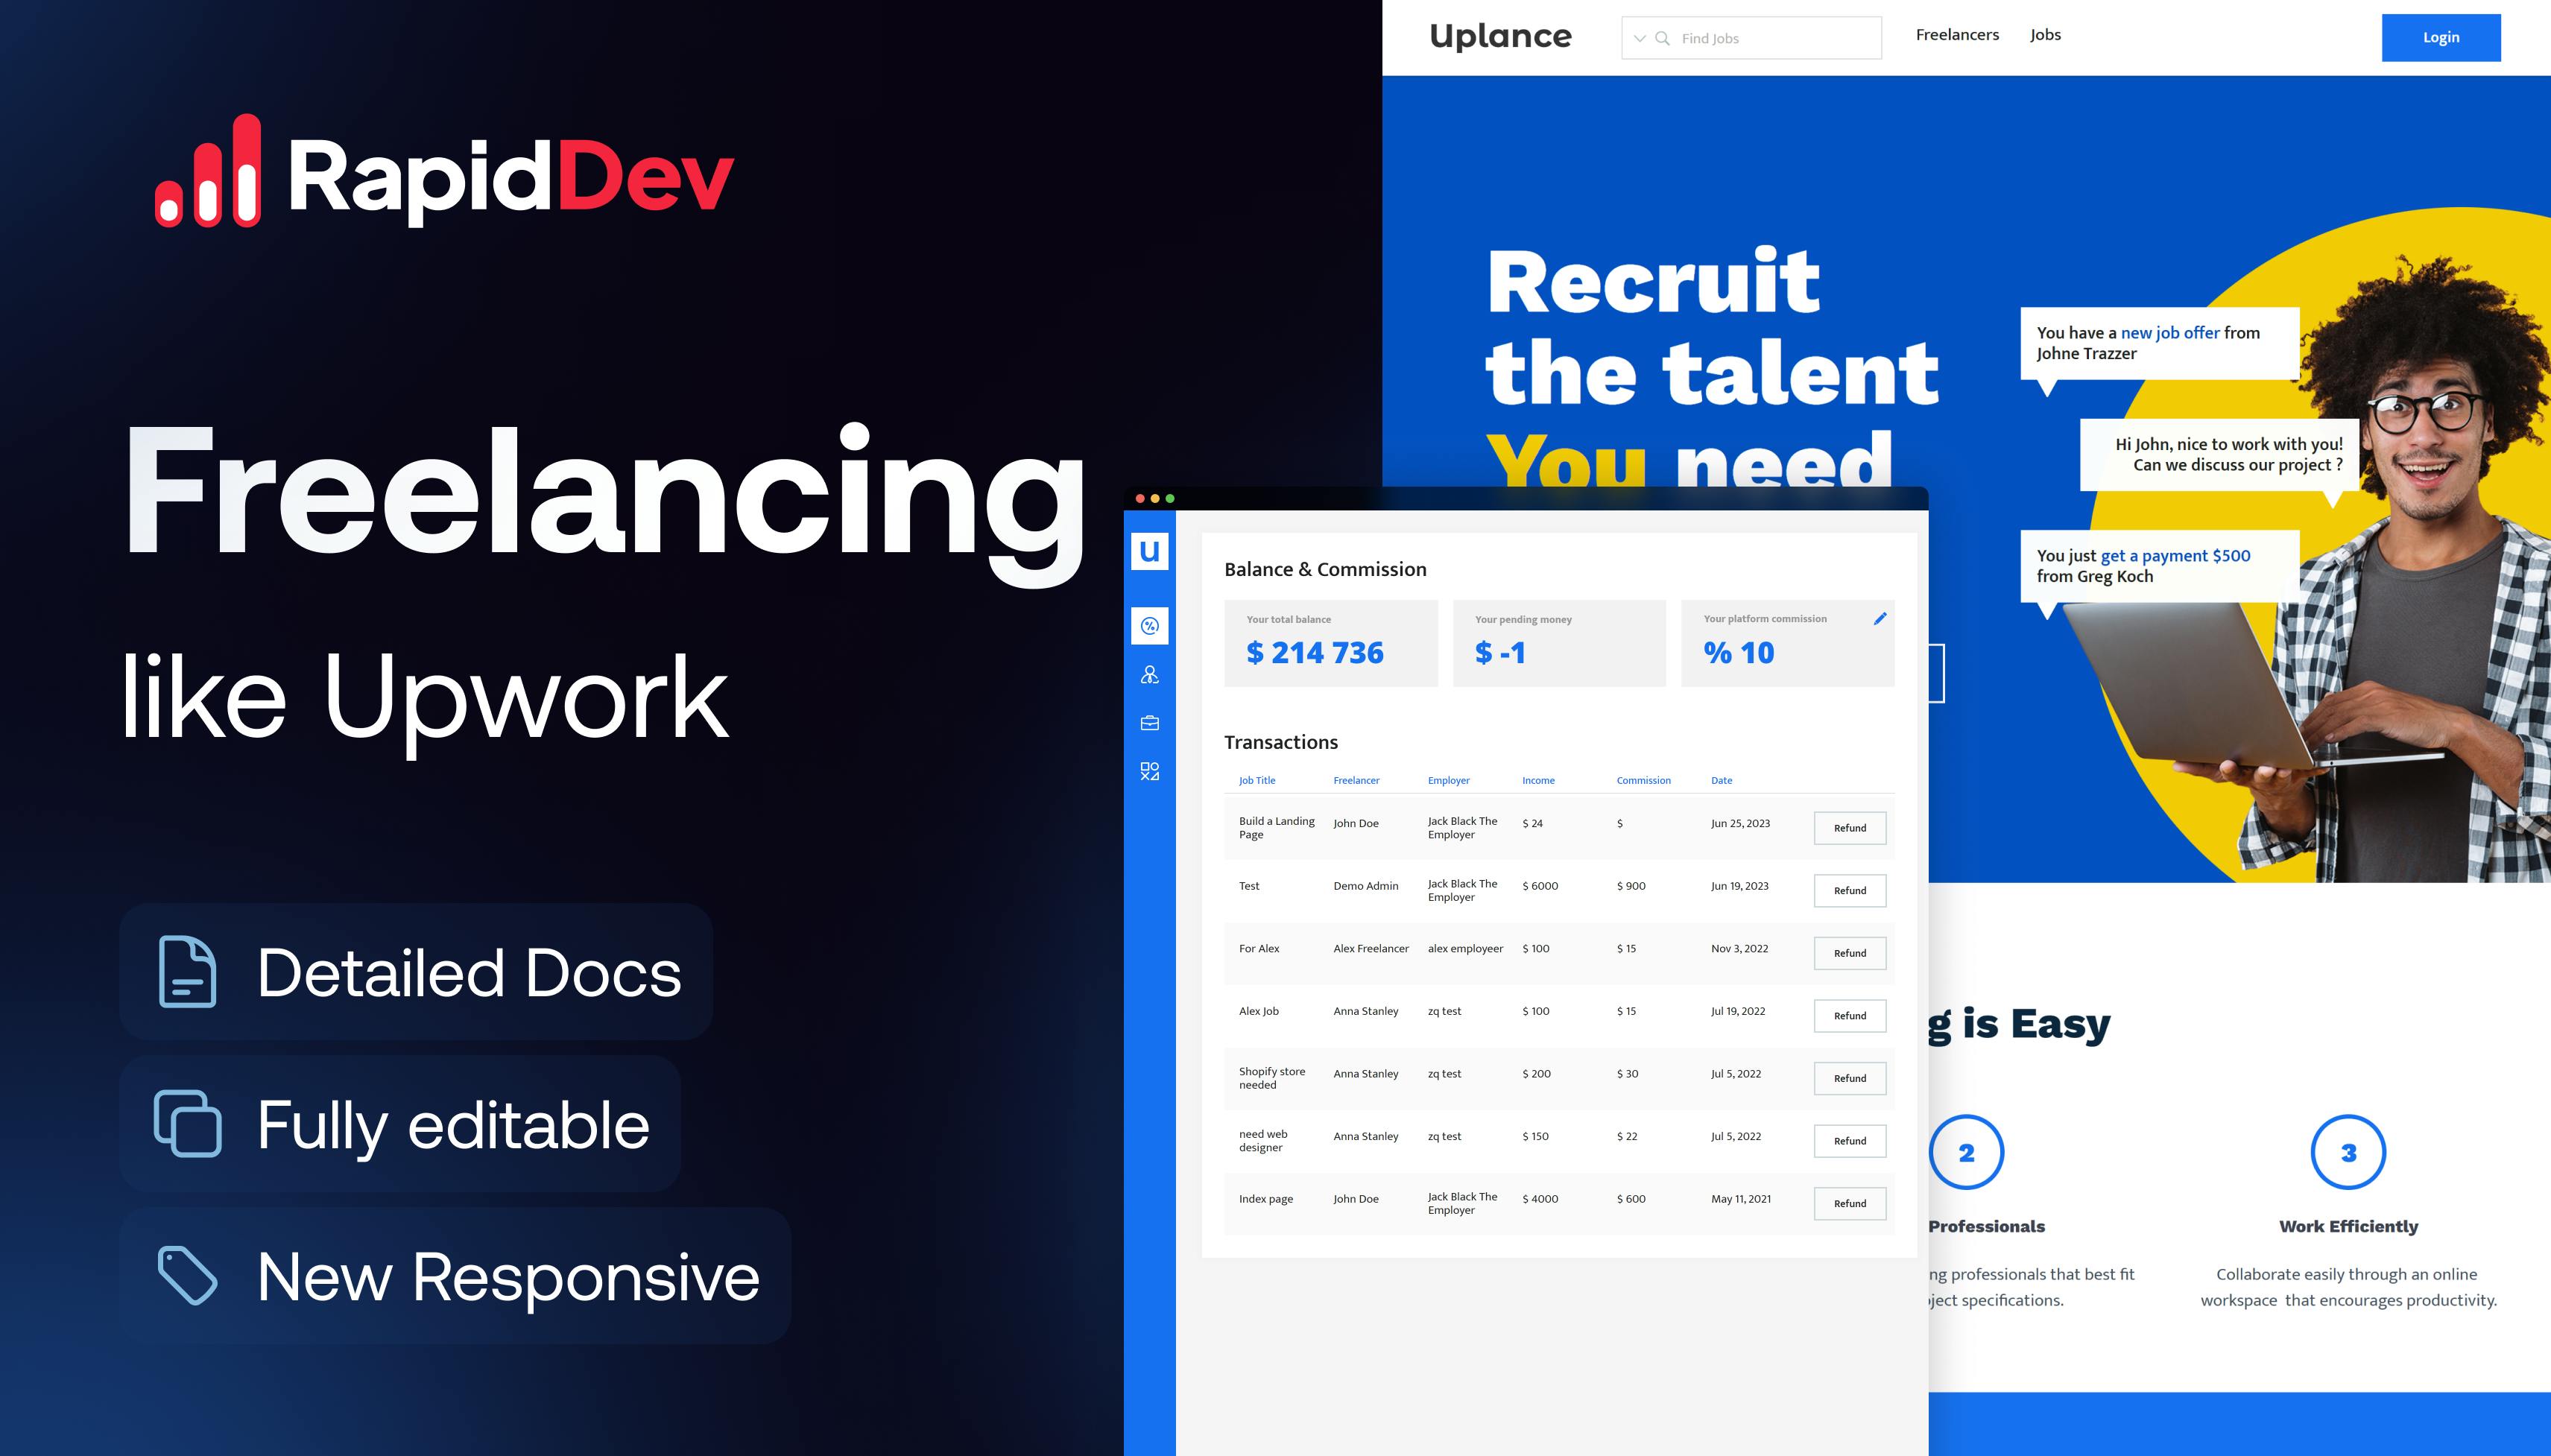Click the Jun 25, 2023 date cell
Image resolution: width=2551 pixels, height=1456 pixels.
coord(1740,824)
